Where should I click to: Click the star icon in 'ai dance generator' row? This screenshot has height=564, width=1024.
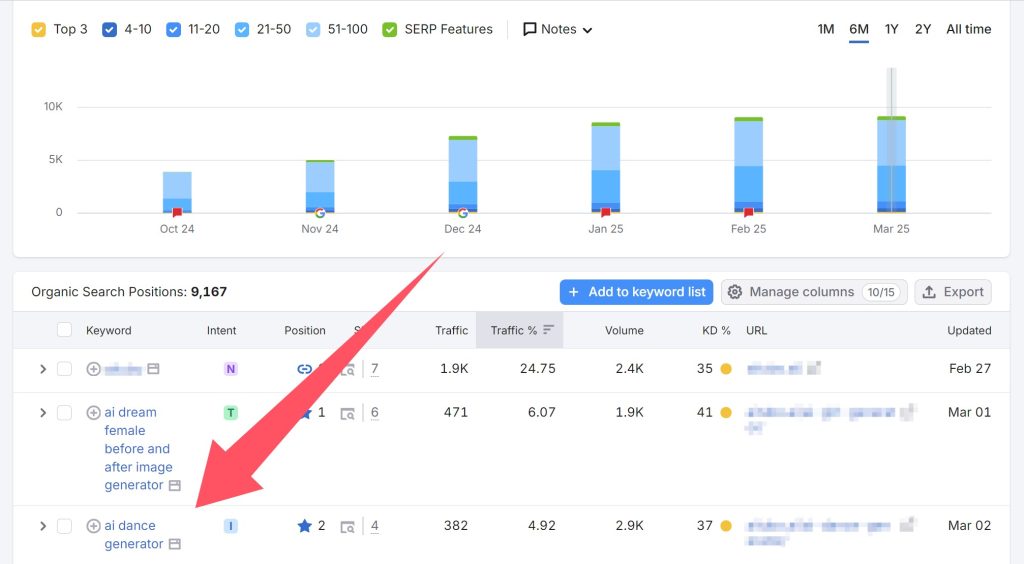click(305, 526)
